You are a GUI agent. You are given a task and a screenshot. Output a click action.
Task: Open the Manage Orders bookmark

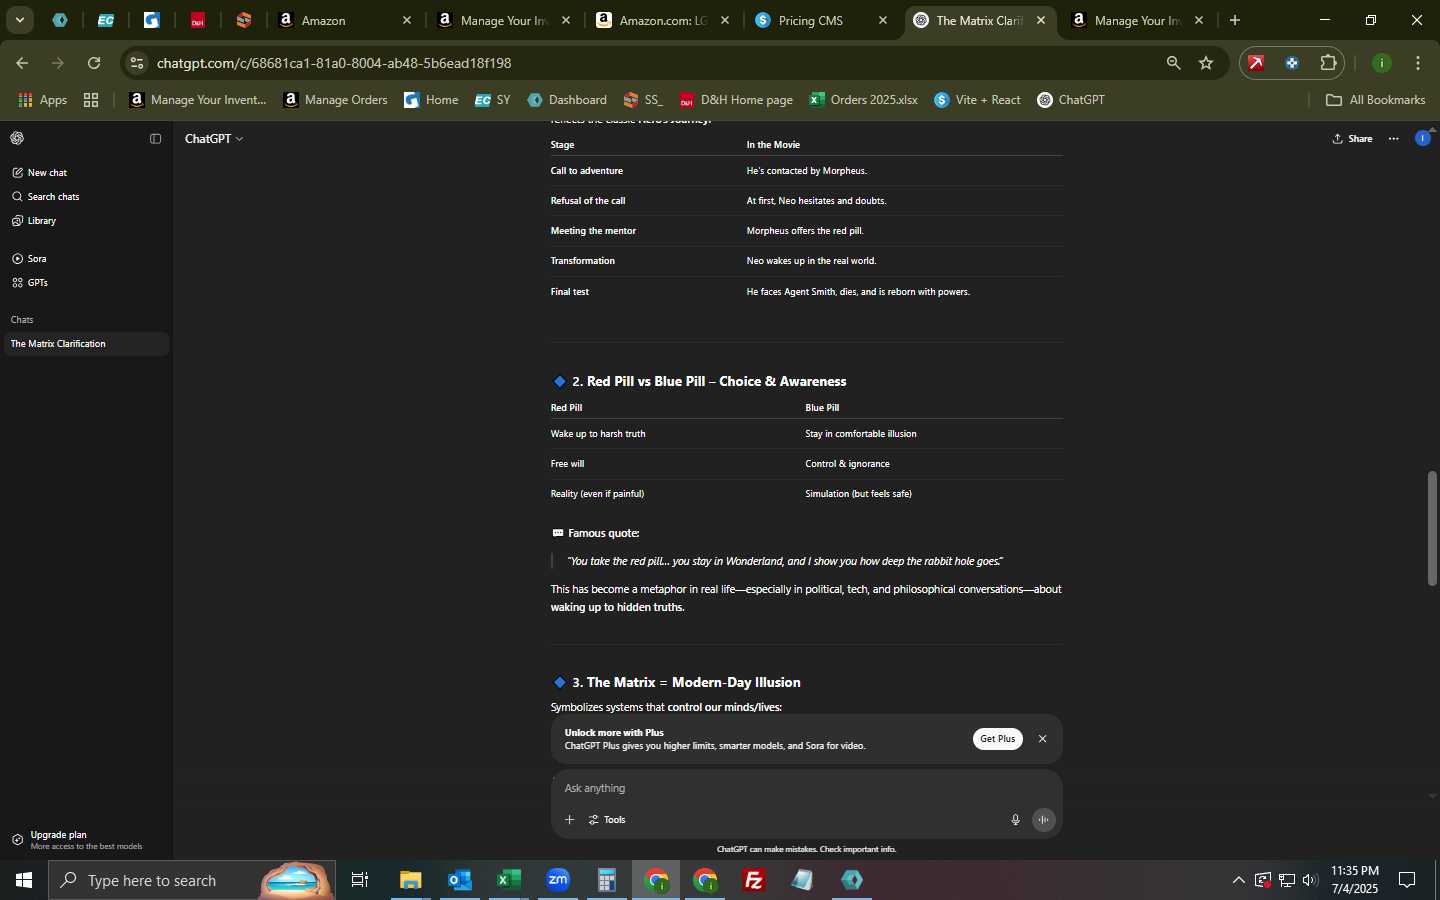coord(336,100)
